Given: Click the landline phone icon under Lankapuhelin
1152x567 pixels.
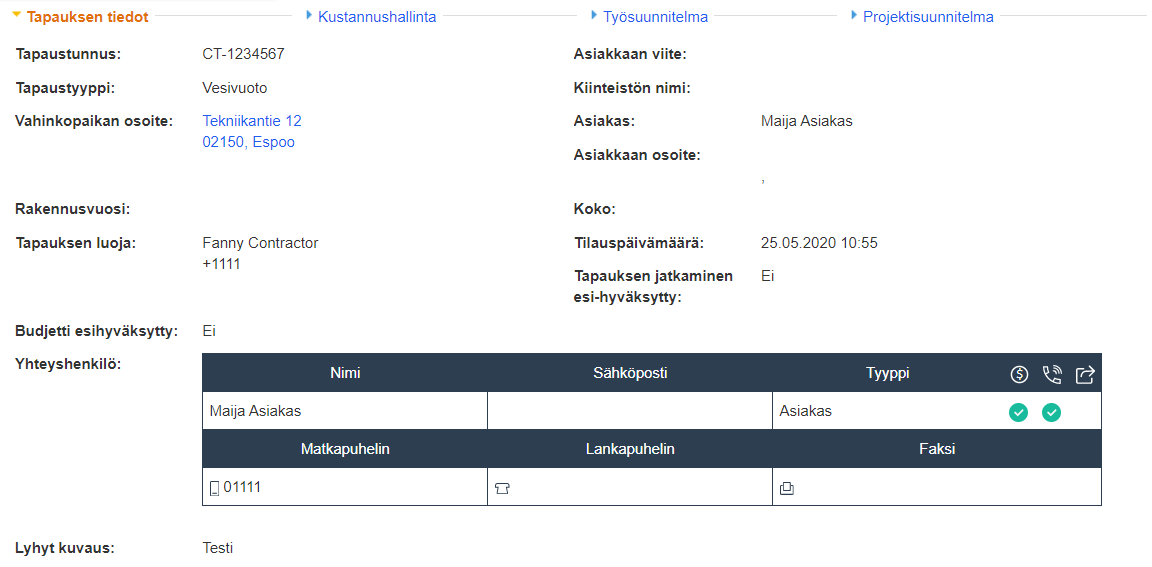Looking at the screenshot, I should point(502,489).
